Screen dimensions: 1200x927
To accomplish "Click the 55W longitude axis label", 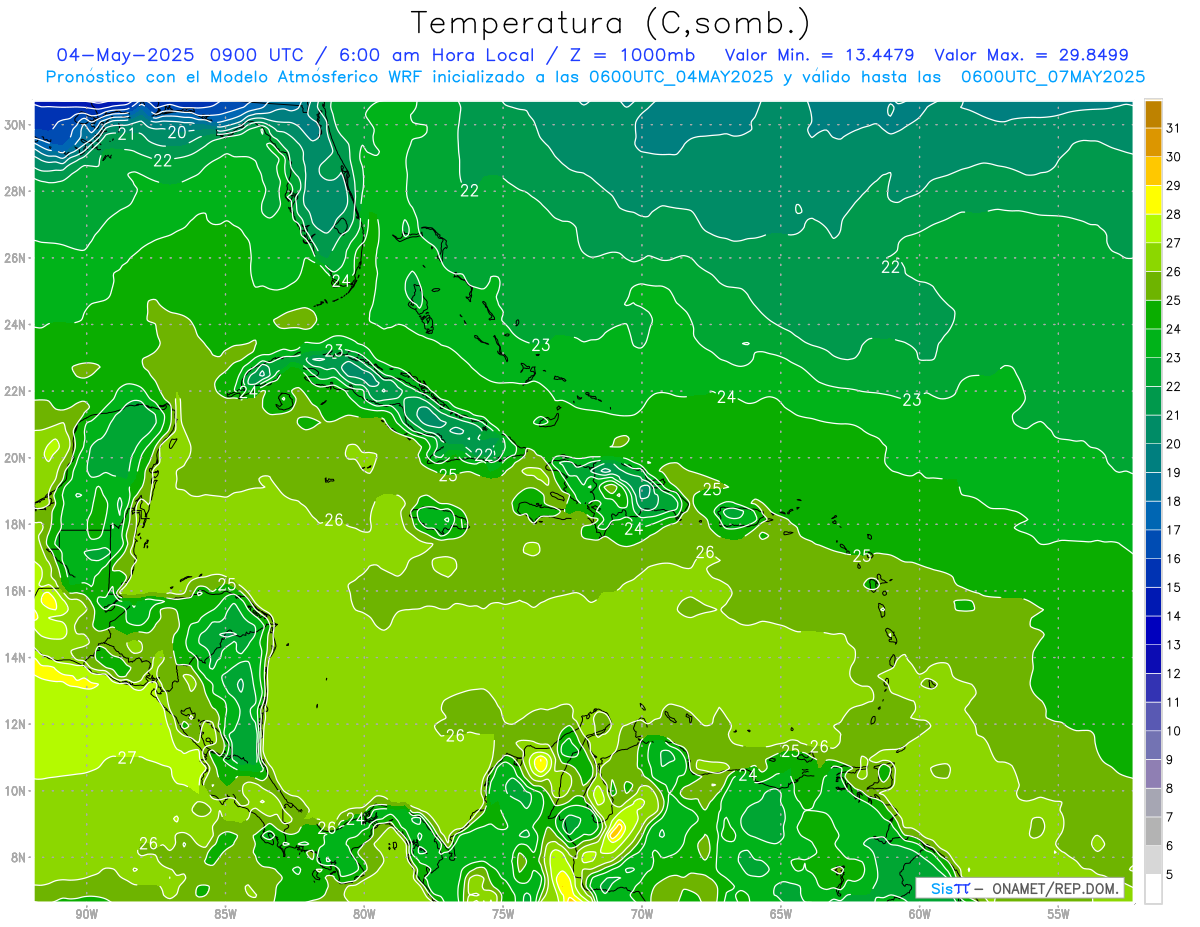I will click(1059, 914).
